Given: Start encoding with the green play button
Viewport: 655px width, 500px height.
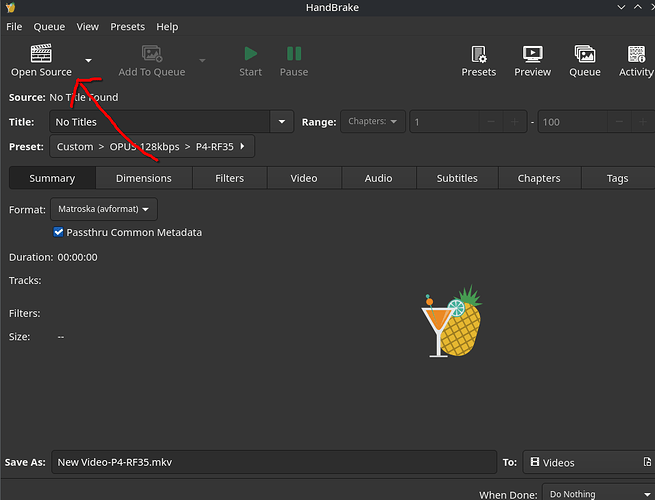Looking at the screenshot, I should pos(251,53).
